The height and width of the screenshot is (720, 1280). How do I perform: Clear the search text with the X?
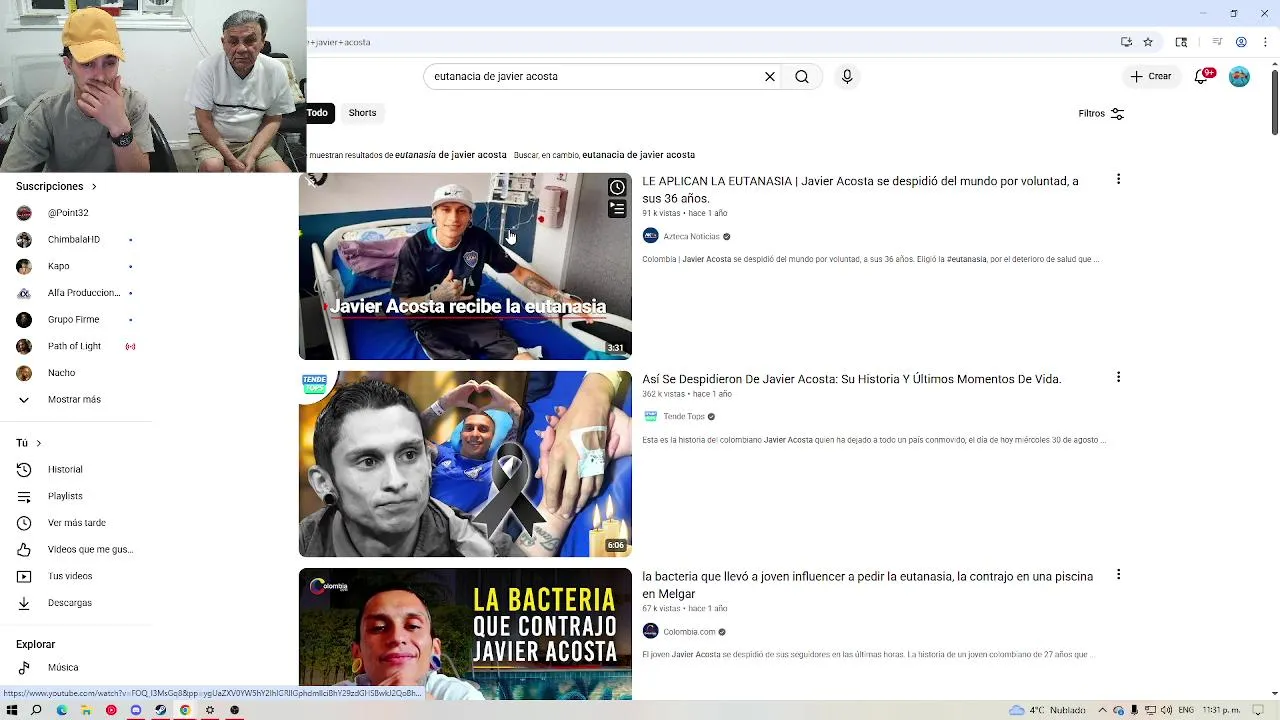pos(770,76)
